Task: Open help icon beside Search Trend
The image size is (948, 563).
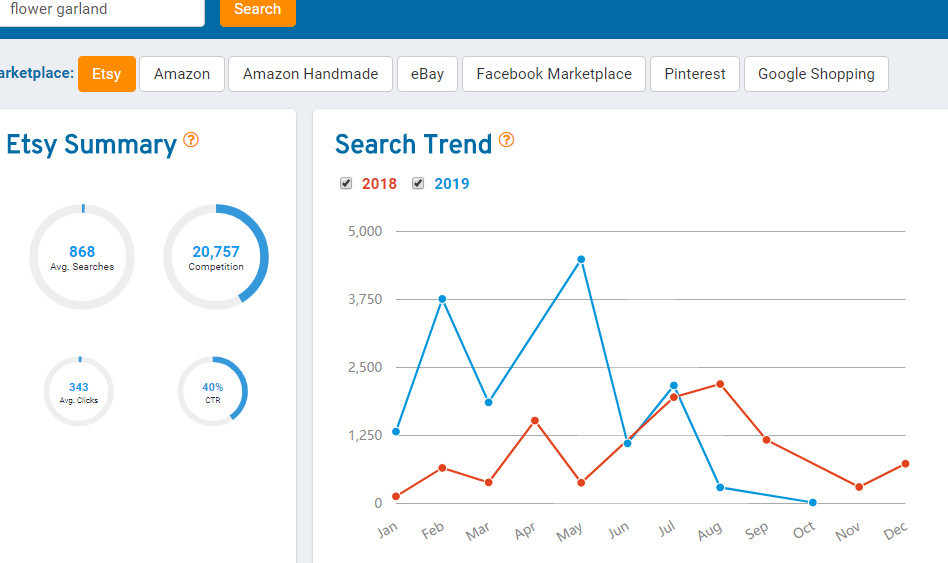Action: point(507,140)
